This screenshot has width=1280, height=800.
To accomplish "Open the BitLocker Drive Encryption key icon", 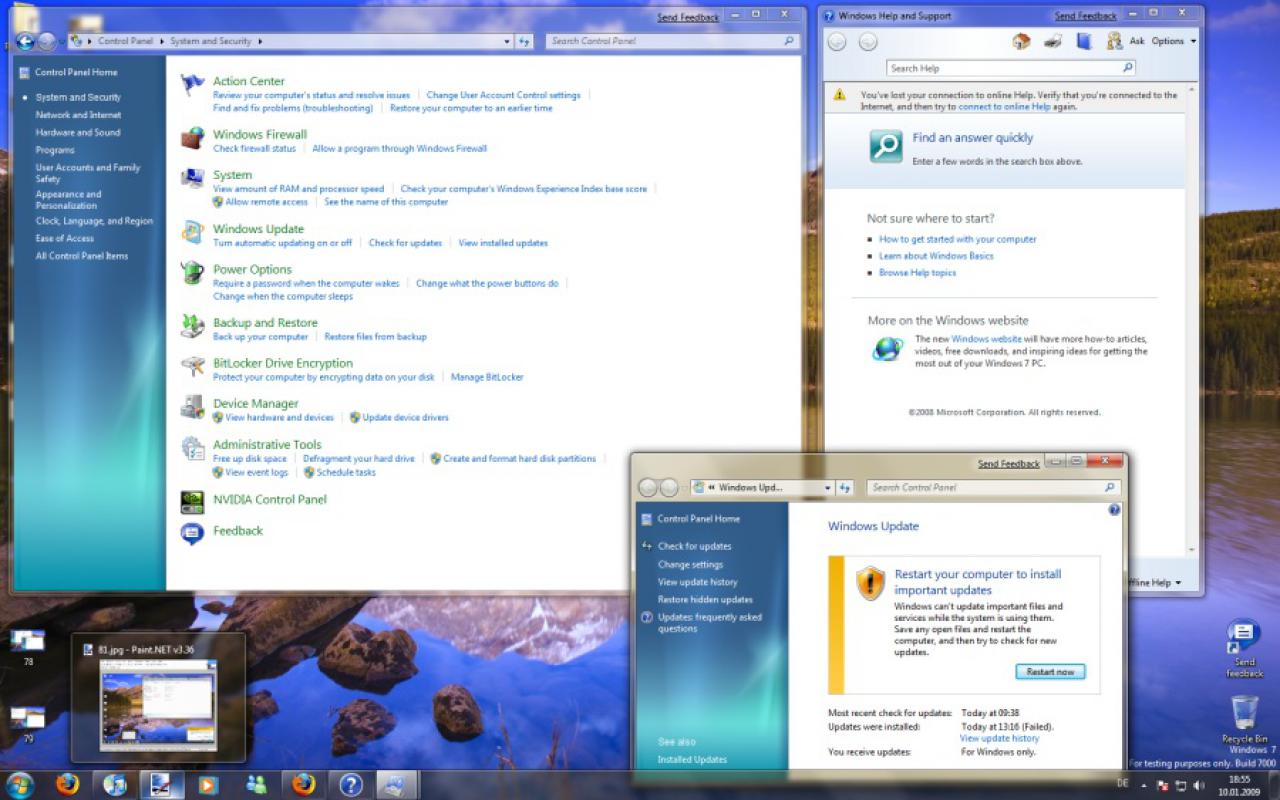I will click(x=192, y=367).
